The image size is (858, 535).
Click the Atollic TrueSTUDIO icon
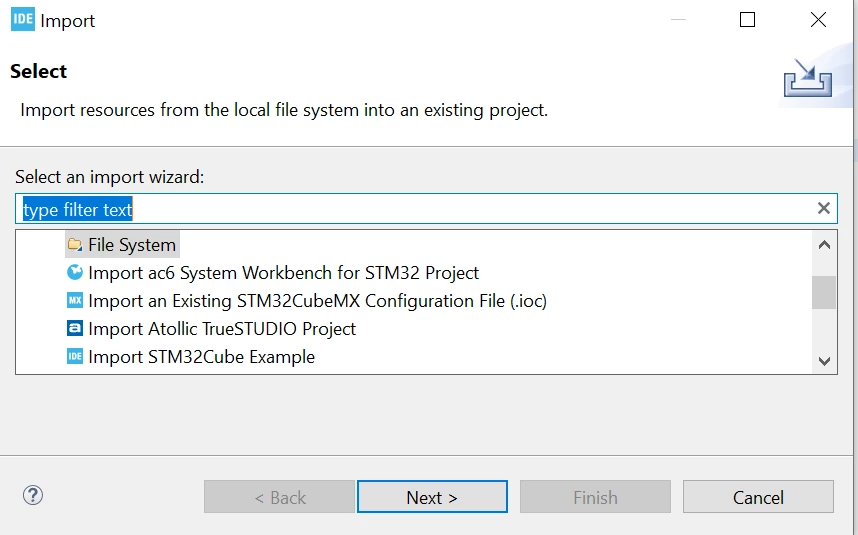tap(75, 328)
